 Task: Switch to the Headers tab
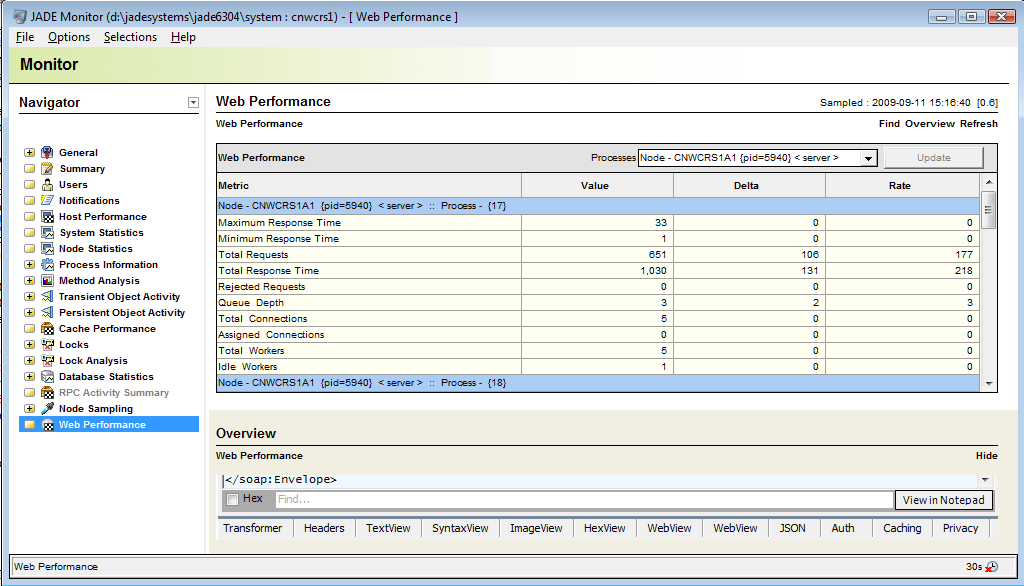324,528
